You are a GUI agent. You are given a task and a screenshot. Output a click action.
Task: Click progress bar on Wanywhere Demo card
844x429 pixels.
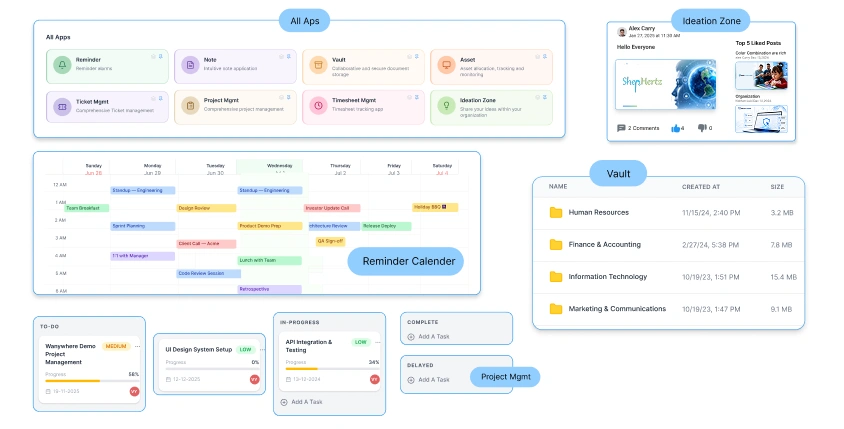tap(92, 381)
